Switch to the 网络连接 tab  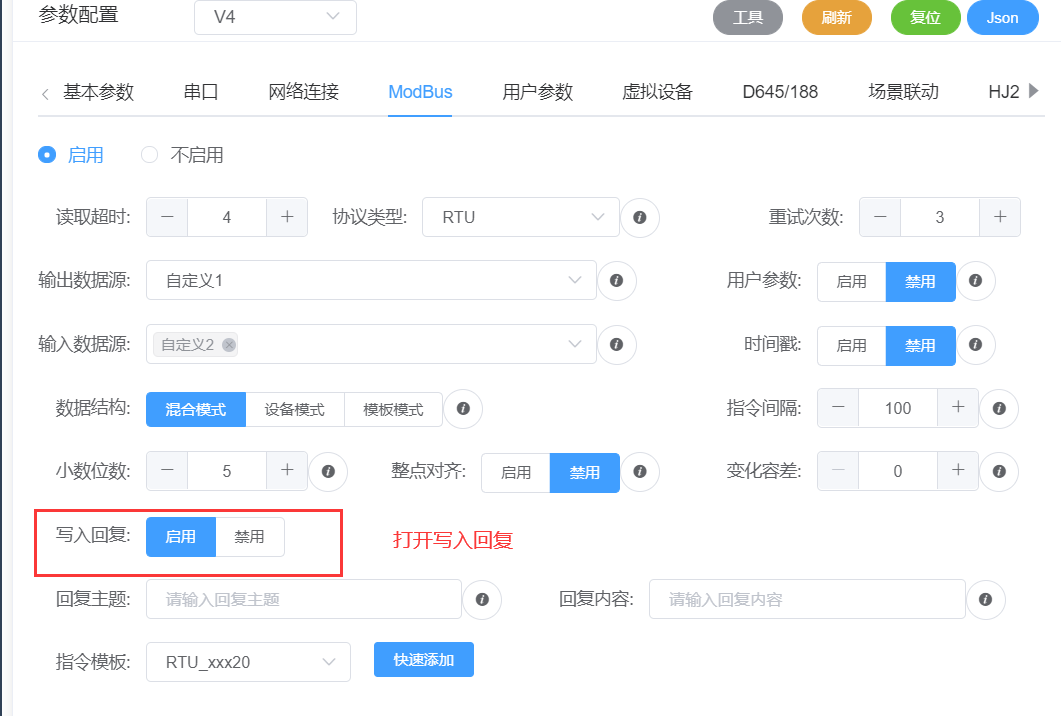(303, 92)
